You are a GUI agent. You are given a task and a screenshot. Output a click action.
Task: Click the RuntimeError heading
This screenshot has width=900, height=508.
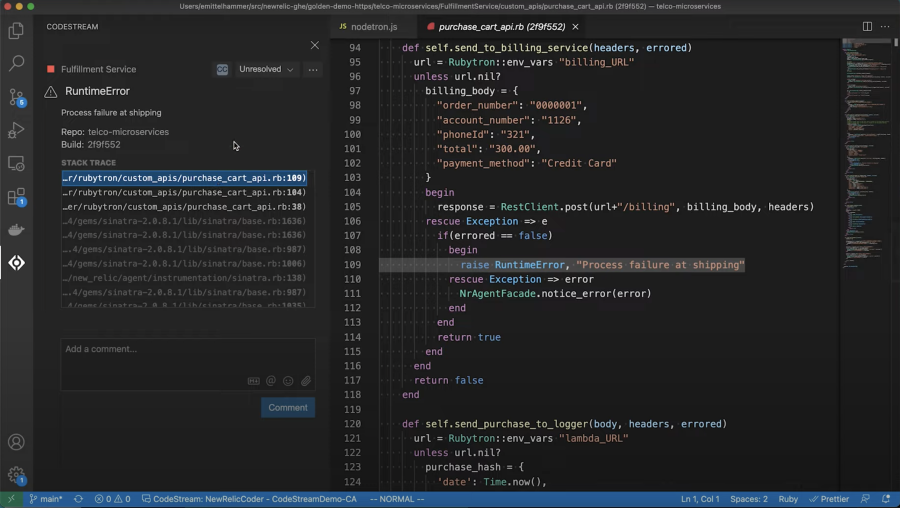point(97,91)
